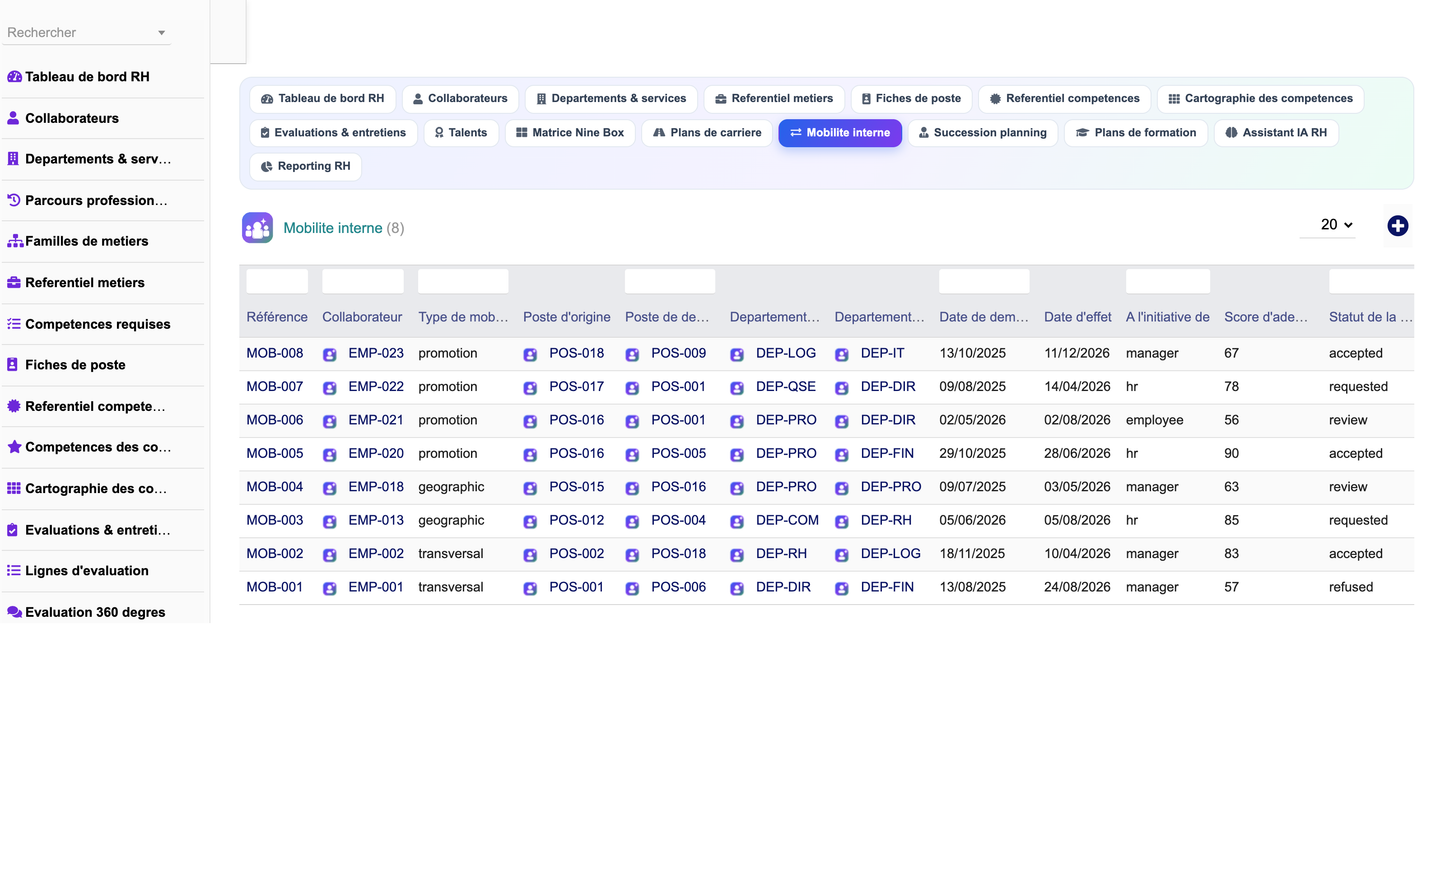Screen dimensions: 1445x894
Task: Sort by the Date d'effet column header
Action: click(x=1078, y=317)
